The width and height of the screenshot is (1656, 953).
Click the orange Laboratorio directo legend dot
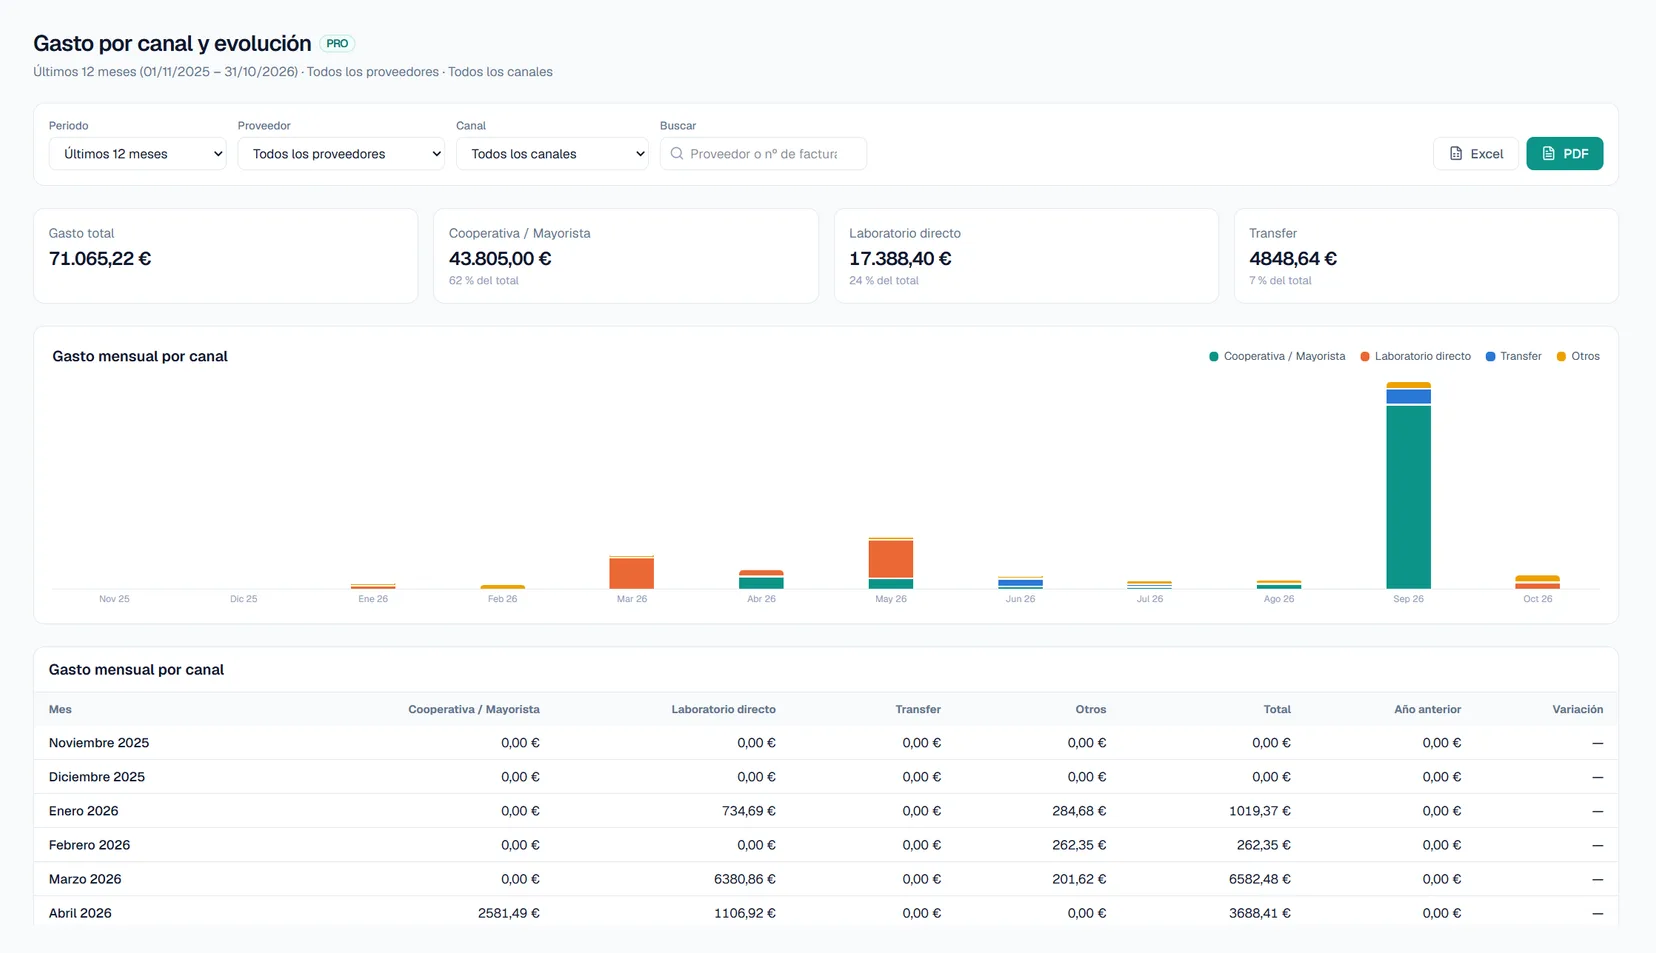pos(1365,356)
